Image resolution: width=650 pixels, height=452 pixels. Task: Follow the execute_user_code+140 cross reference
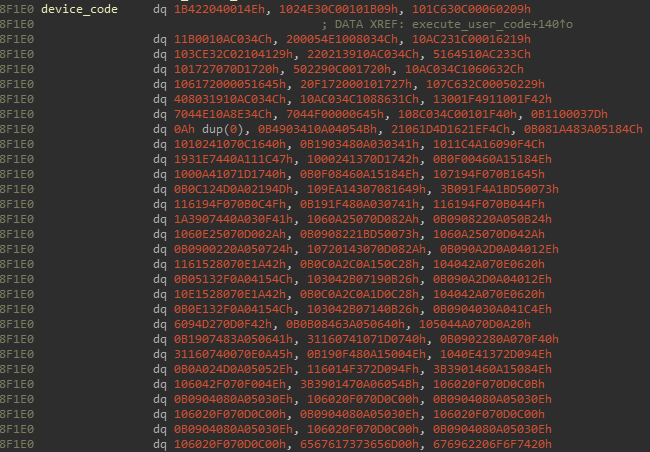pos(492,24)
